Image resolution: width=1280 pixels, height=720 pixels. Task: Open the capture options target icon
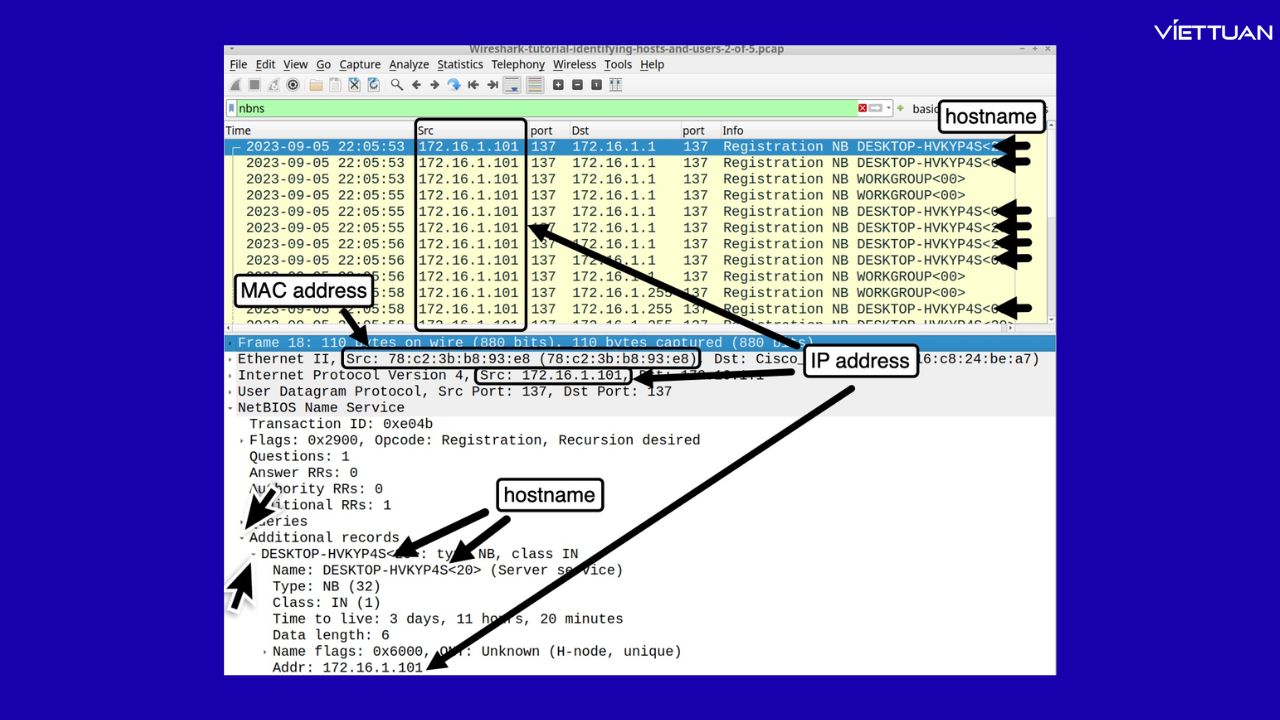tap(293, 85)
